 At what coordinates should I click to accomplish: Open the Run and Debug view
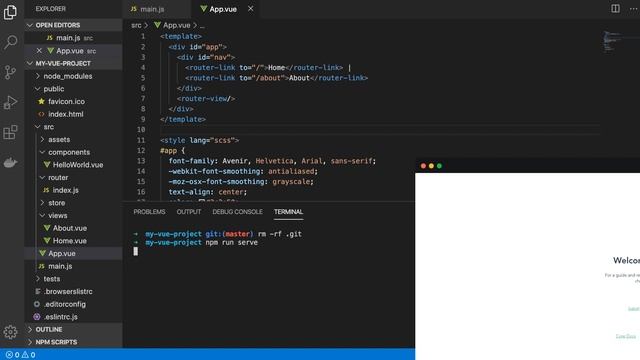coord(10,102)
